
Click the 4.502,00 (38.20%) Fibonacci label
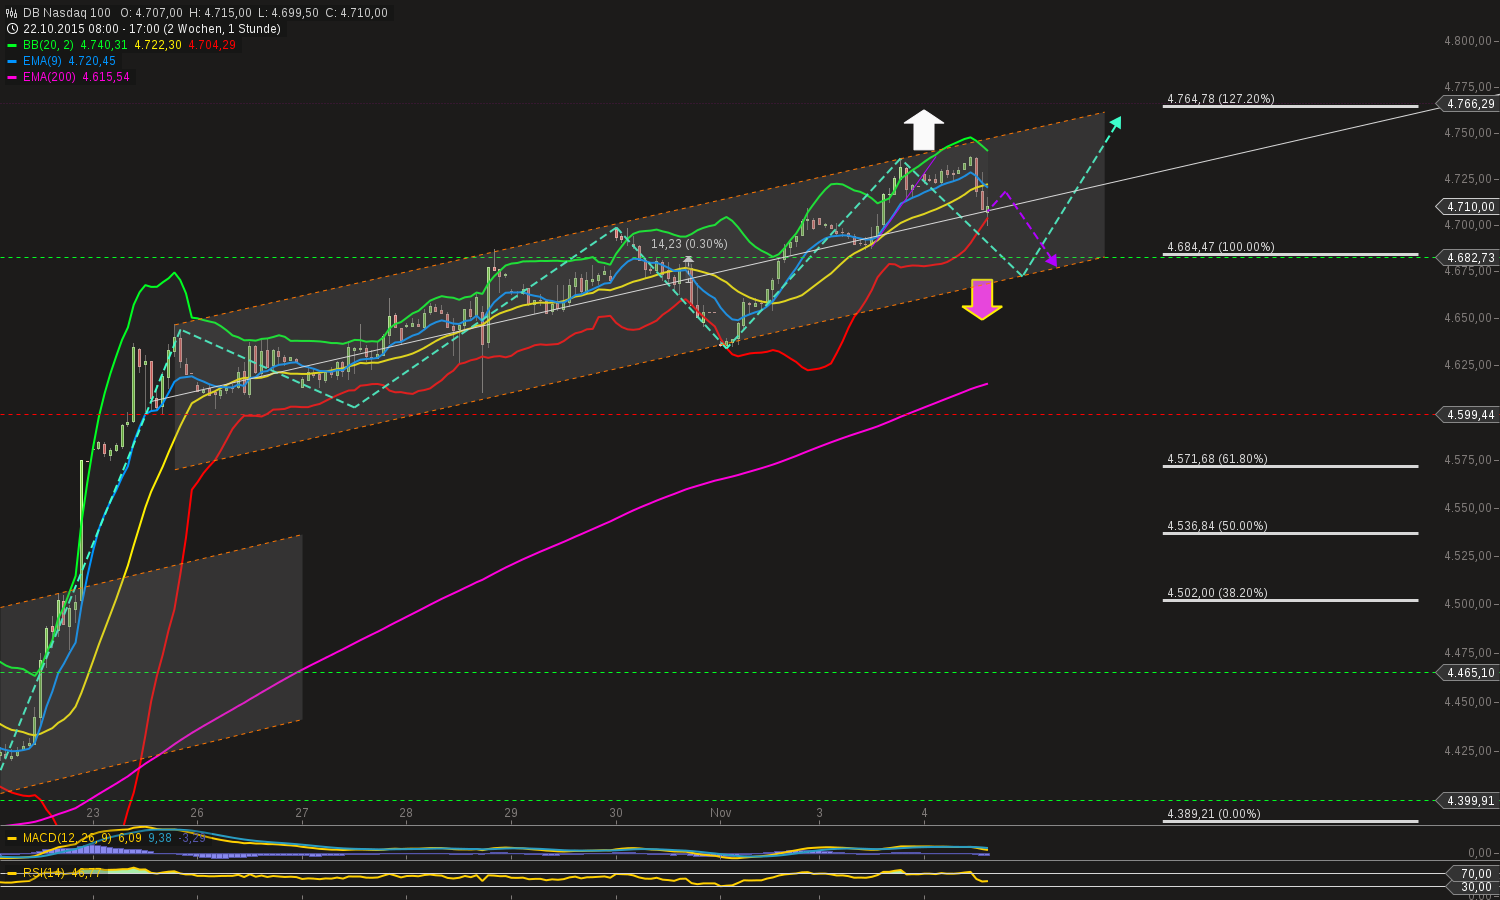[x=1217, y=593]
